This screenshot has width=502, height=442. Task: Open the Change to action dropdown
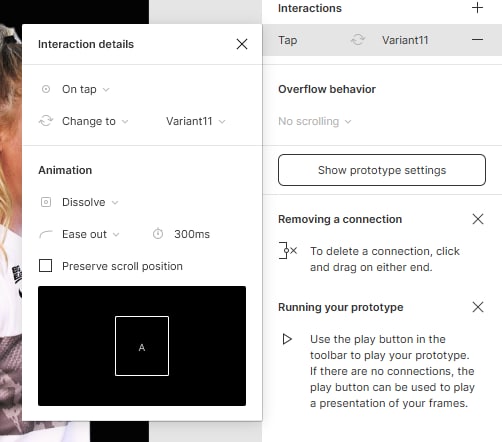pos(95,121)
